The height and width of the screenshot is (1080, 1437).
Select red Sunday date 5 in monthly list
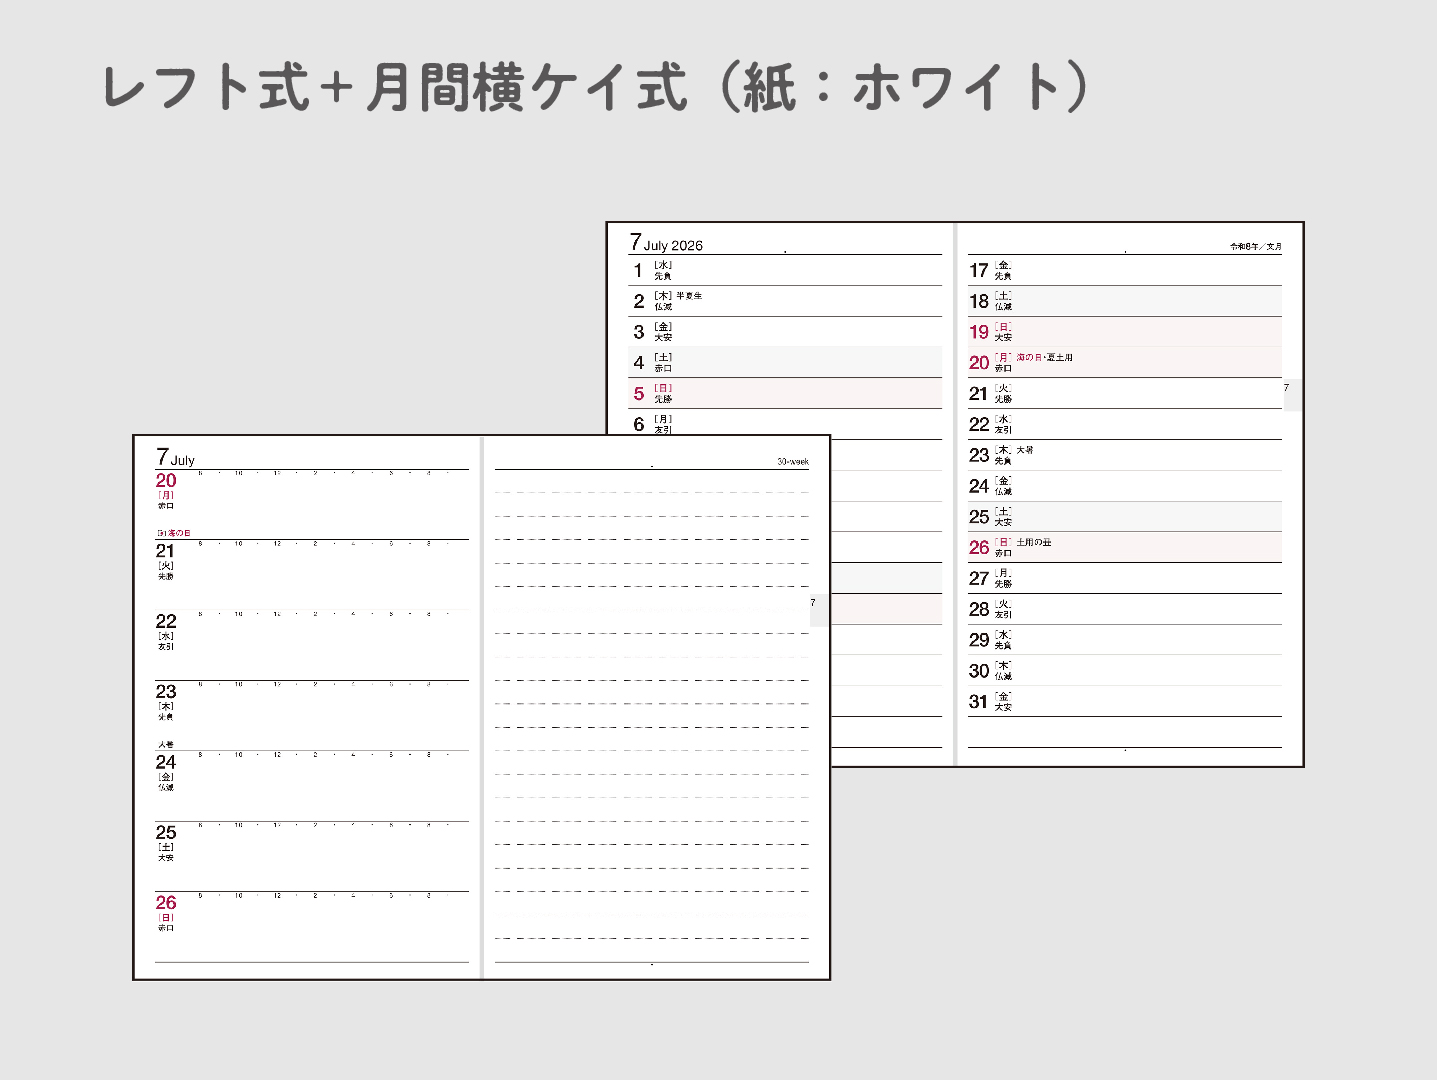(639, 394)
